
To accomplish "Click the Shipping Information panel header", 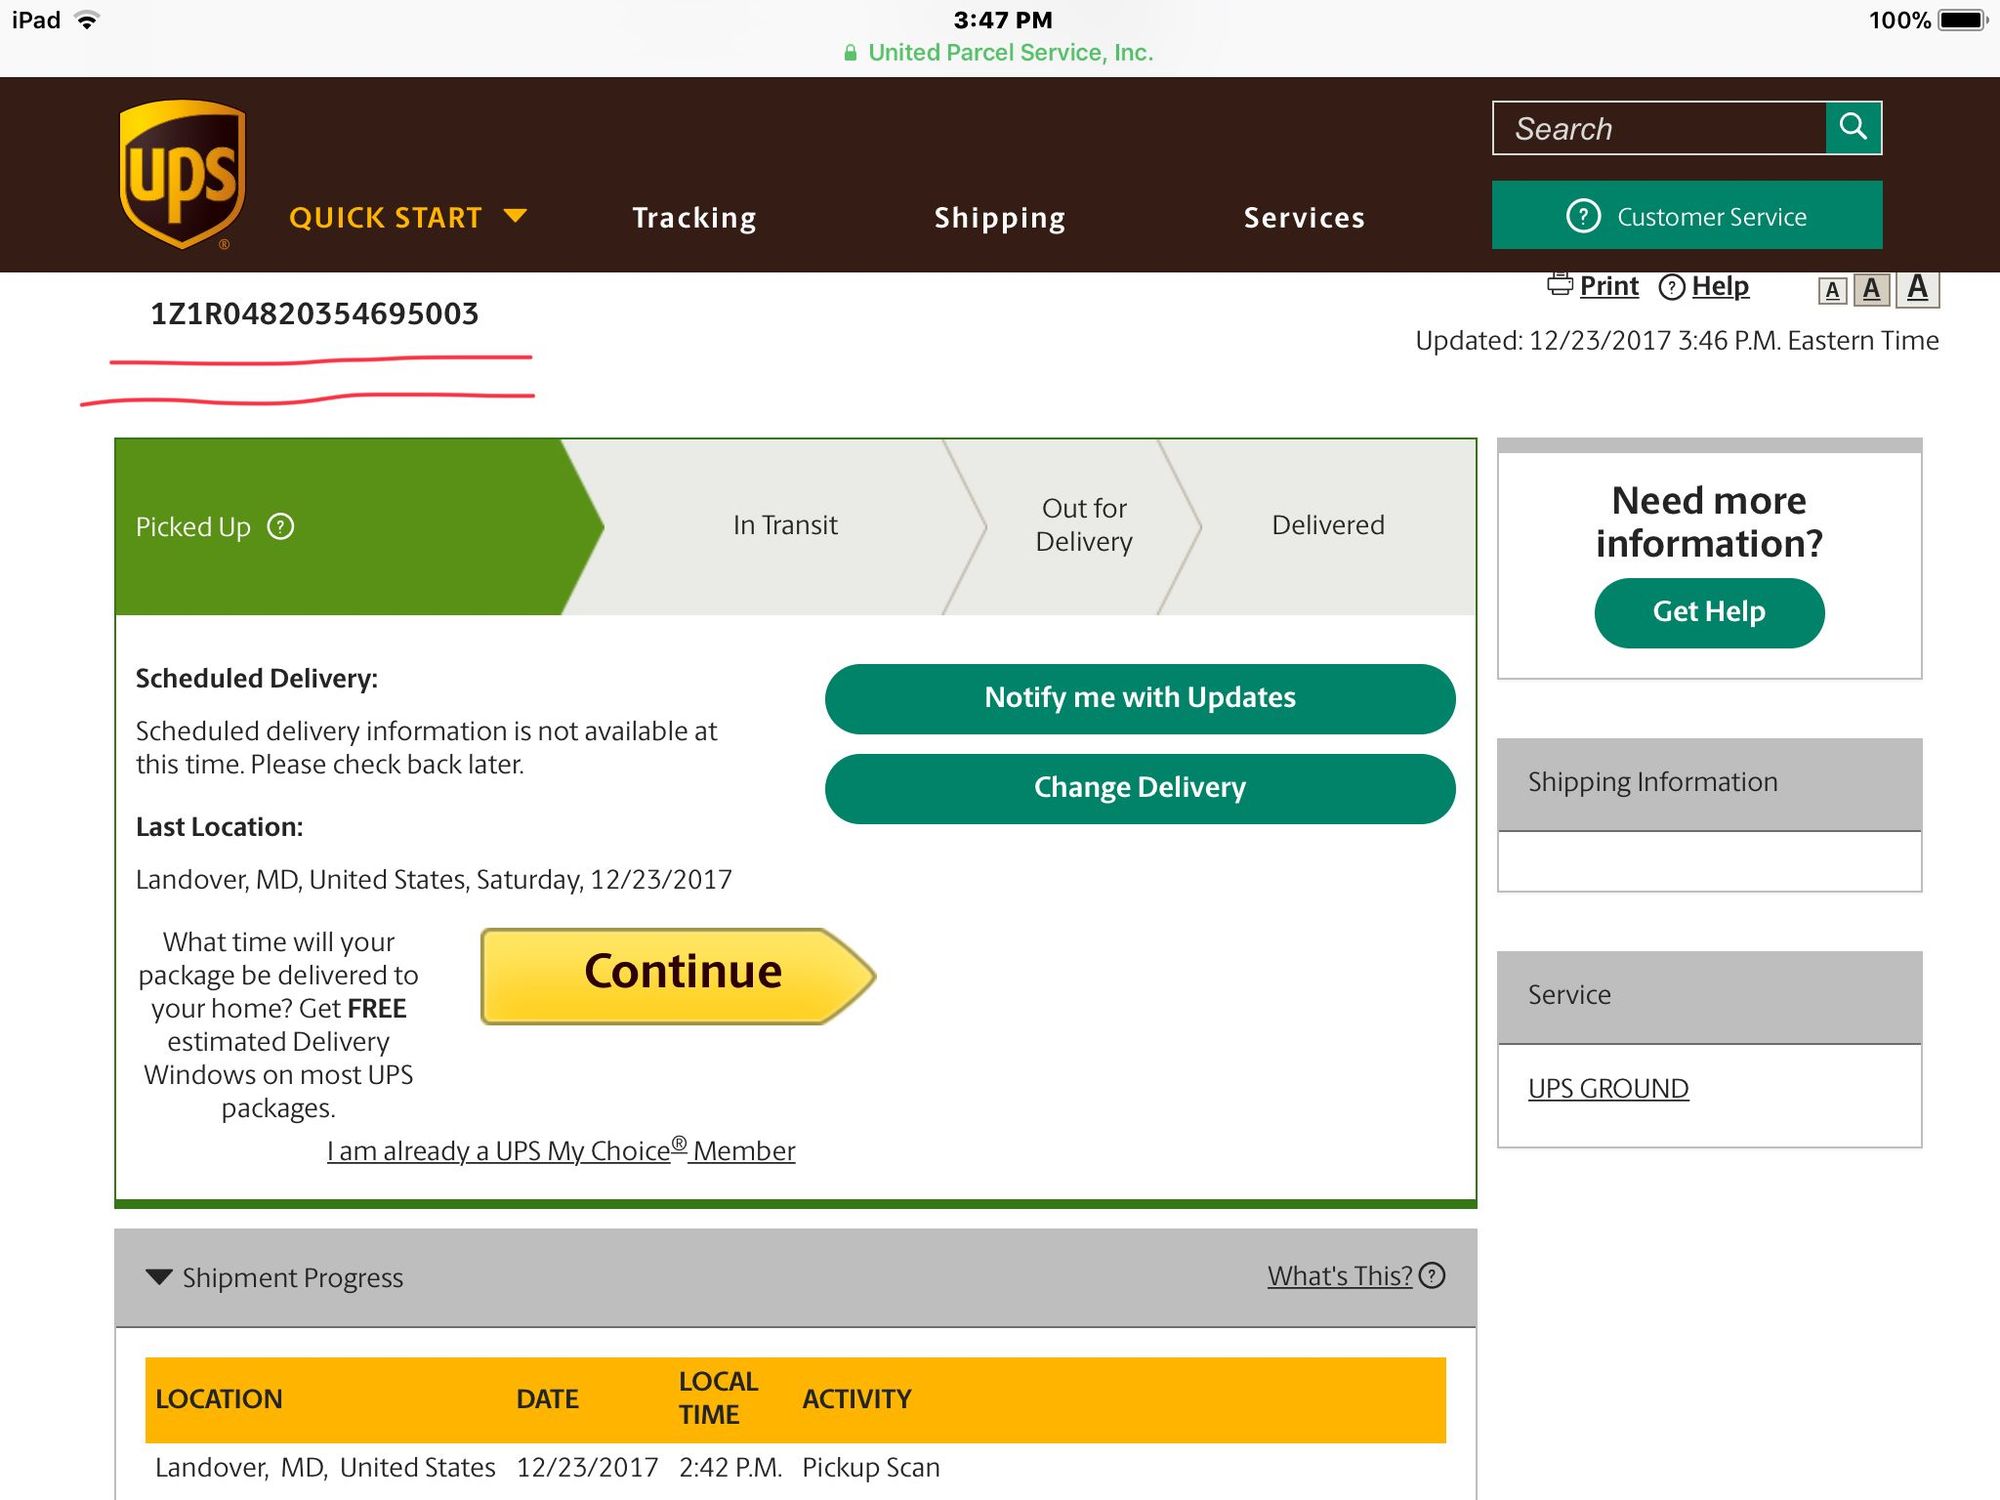I will 1708,783.
